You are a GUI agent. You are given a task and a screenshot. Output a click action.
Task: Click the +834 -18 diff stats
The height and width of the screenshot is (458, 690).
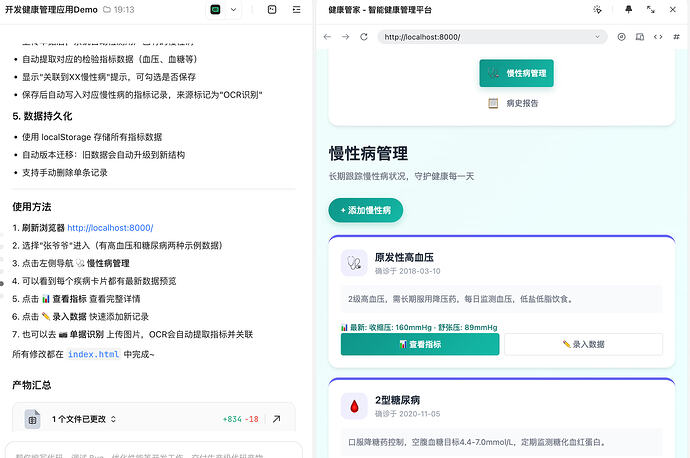click(241, 419)
